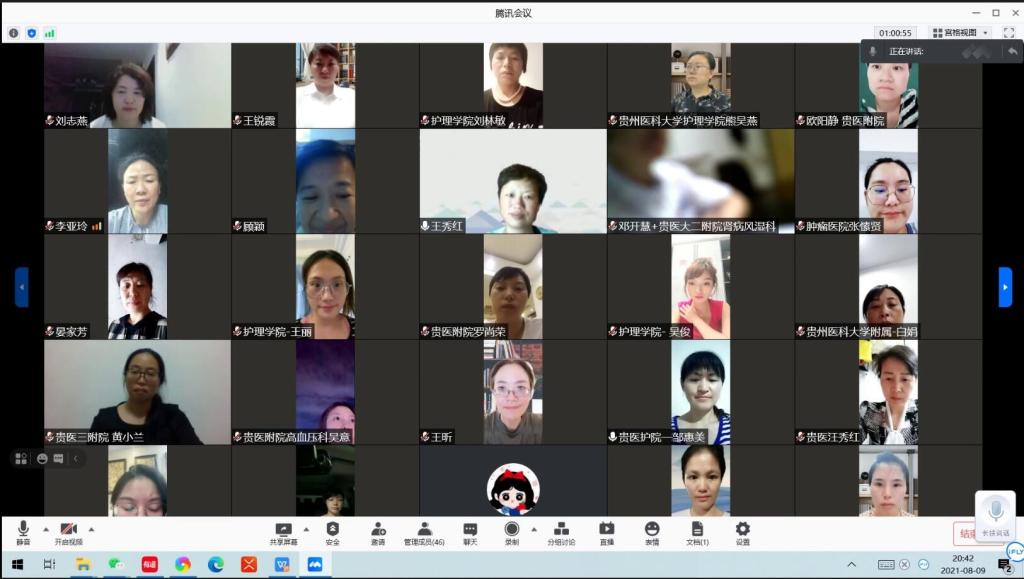Expand video options arrow beside 开启视频
Screen dimensions: 1024x579
pyautogui.click(x=91, y=529)
